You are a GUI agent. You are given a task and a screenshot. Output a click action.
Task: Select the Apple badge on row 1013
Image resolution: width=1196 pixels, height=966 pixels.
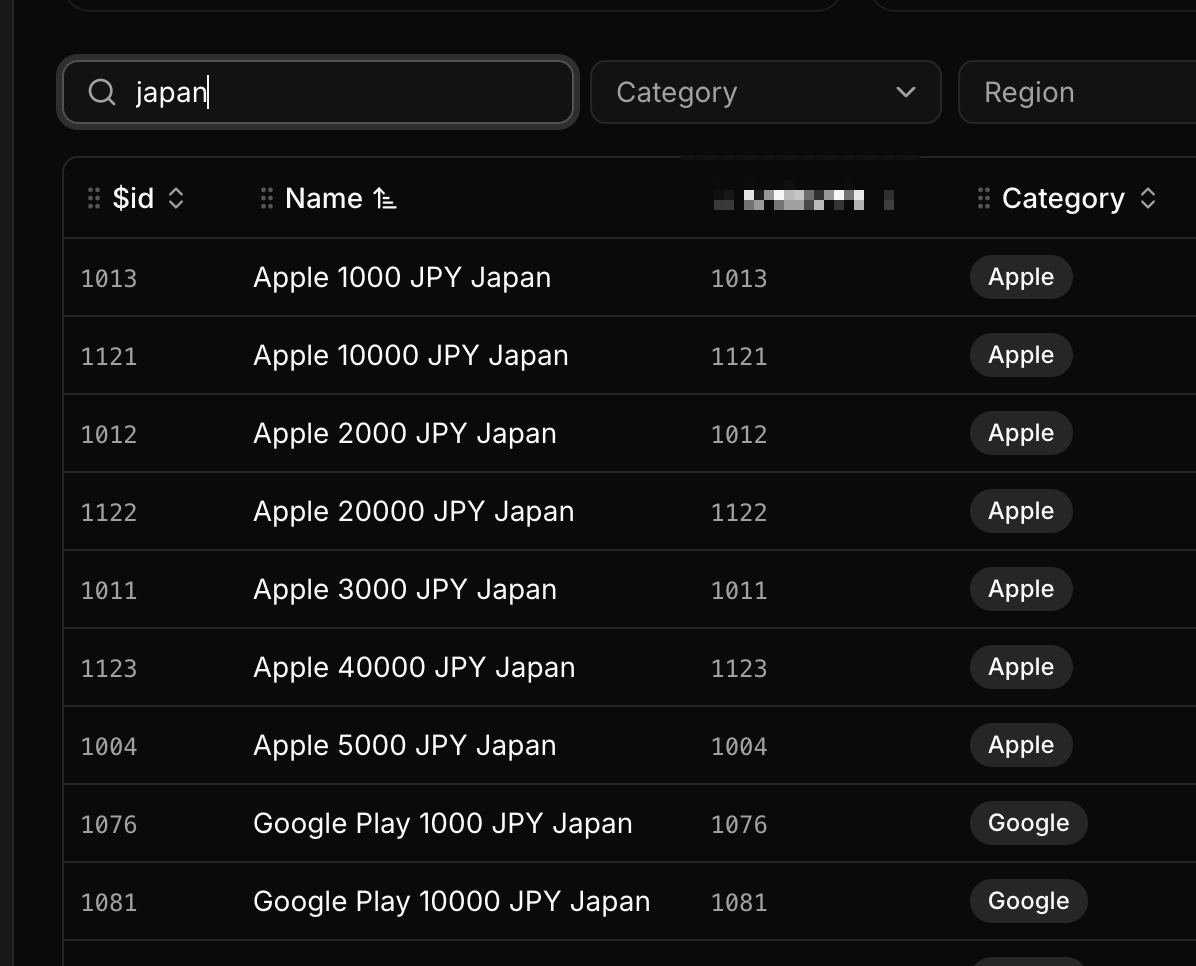pos(1020,277)
